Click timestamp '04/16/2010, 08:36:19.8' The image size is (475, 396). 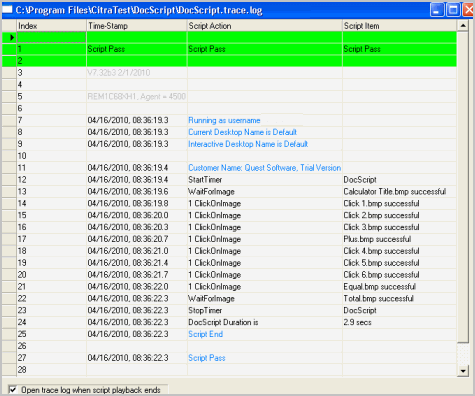click(x=128, y=203)
